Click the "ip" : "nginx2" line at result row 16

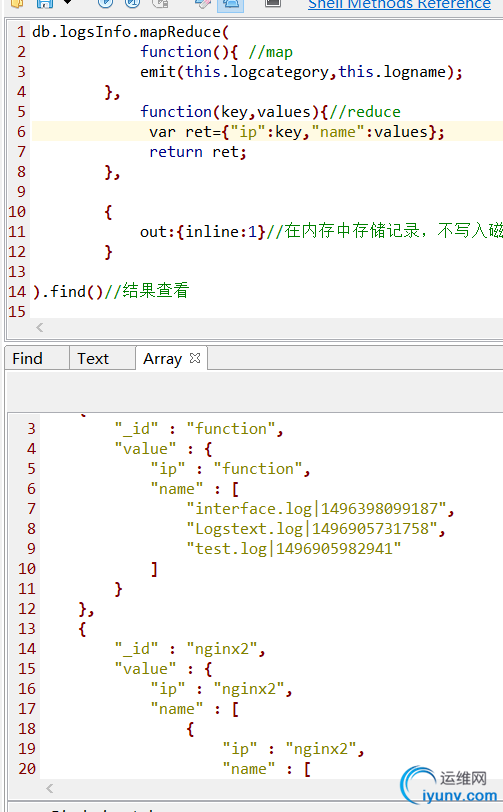(x=221, y=689)
